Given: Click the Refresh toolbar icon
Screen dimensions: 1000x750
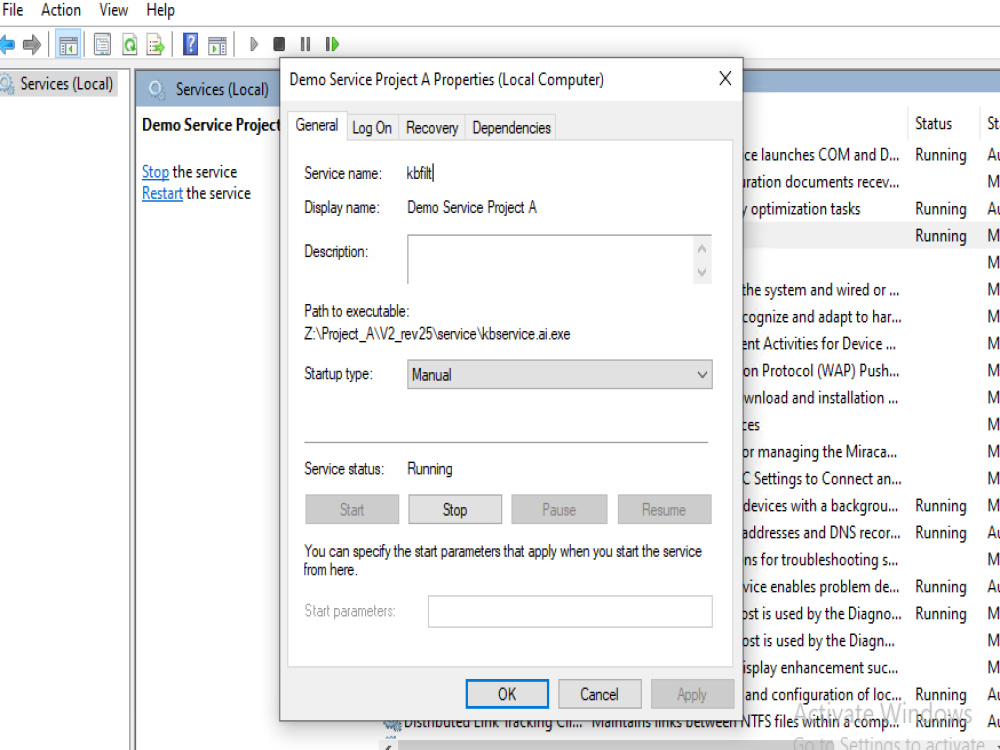Looking at the screenshot, I should pyautogui.click(x=130, y=45).
